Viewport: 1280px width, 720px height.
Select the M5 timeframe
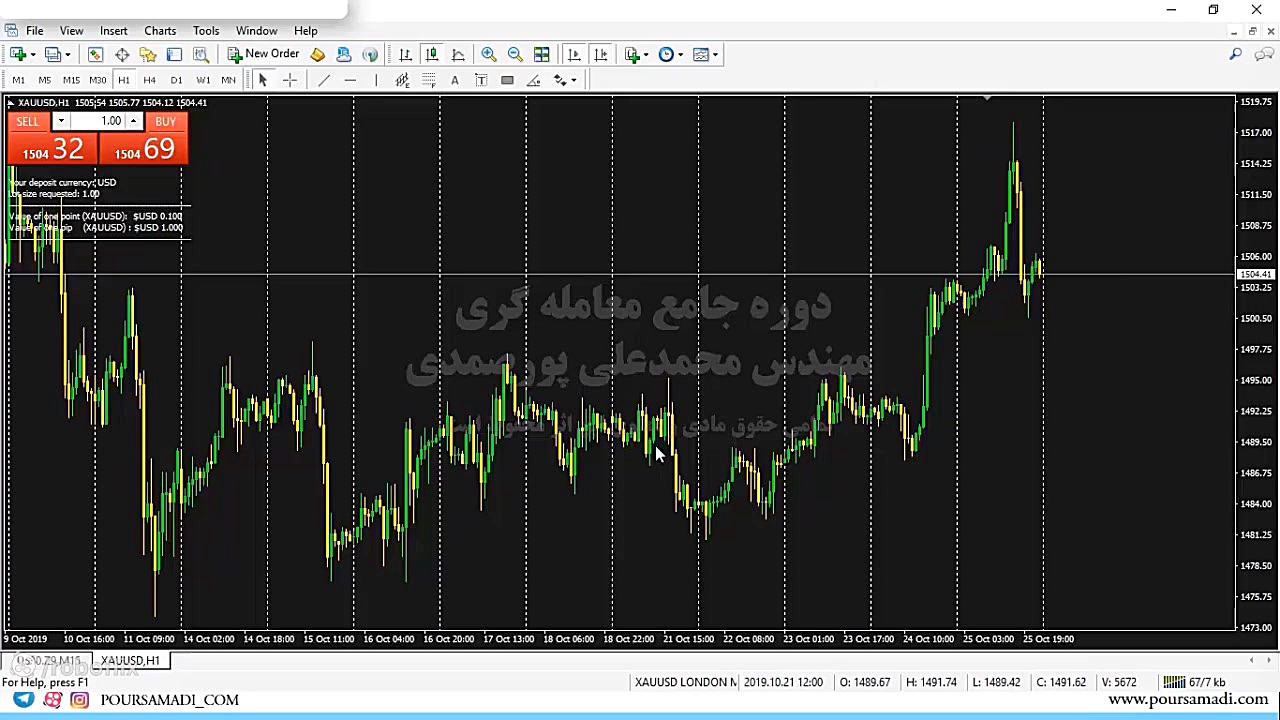[x=44, y=80]
